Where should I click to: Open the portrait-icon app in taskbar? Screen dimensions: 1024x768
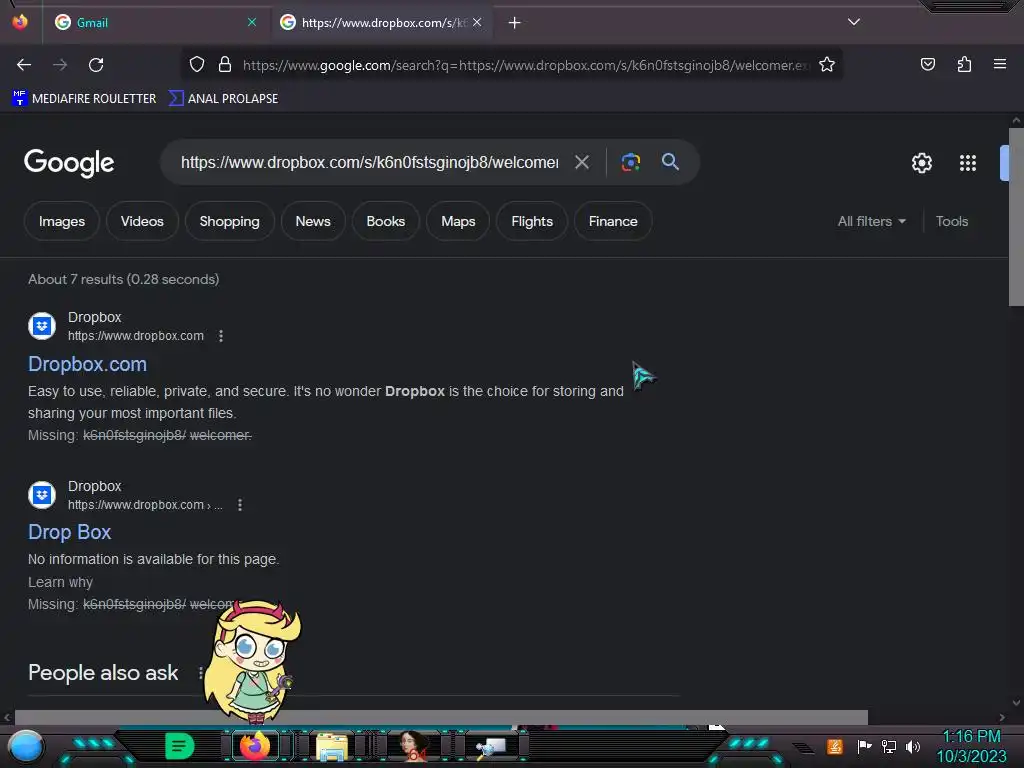411,746
